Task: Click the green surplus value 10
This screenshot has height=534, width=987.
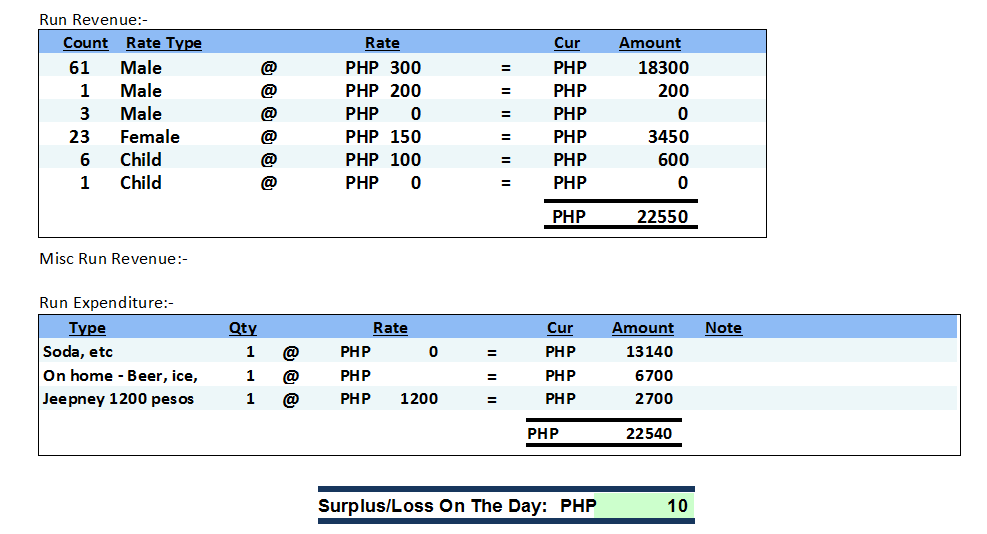Action: 677,506
